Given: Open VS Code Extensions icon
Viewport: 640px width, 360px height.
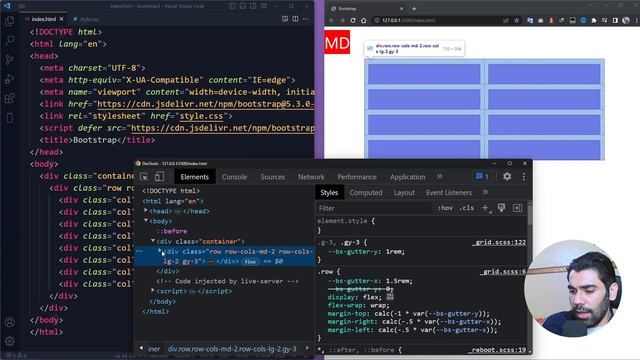Looking at the screenshot, I should [10, 98].
